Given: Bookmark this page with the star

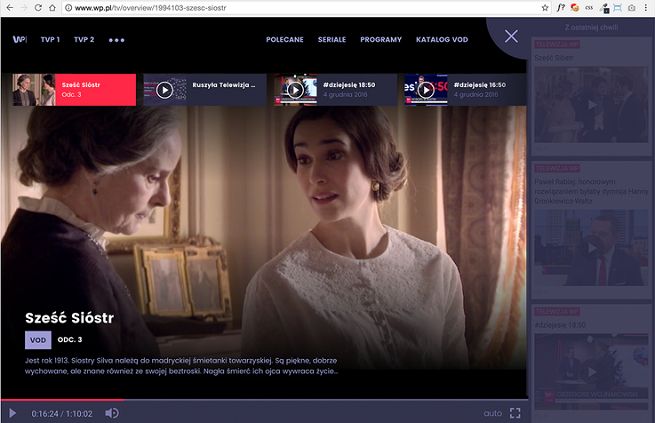Looking at the screenshot, I should pyautogui.click(x=545, y=8).
